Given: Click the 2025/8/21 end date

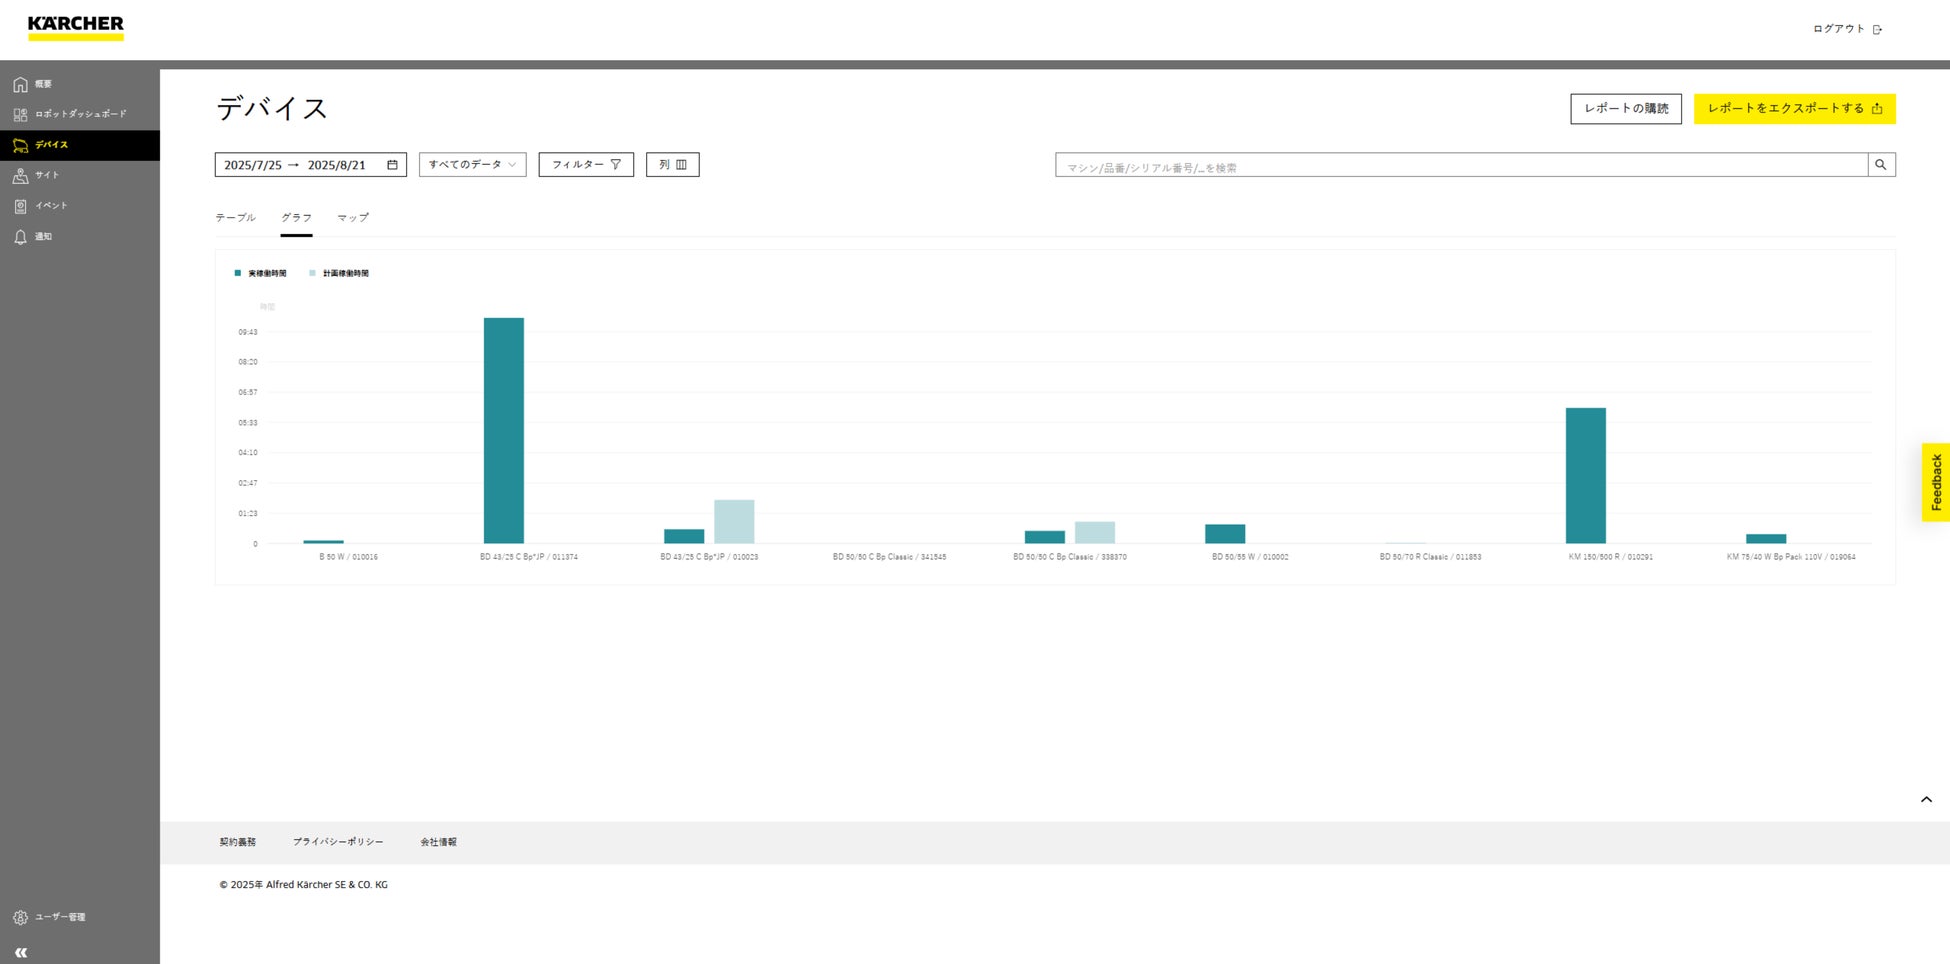Looking at the screenshot, I should tap(337, 165).
